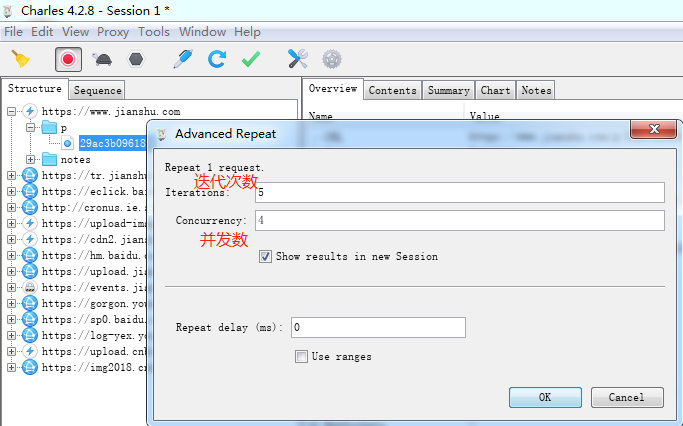This screenshot has height=426, width=683.
Task: Click the globe icon for gorgon.yo host
Action: coord(30,303)
